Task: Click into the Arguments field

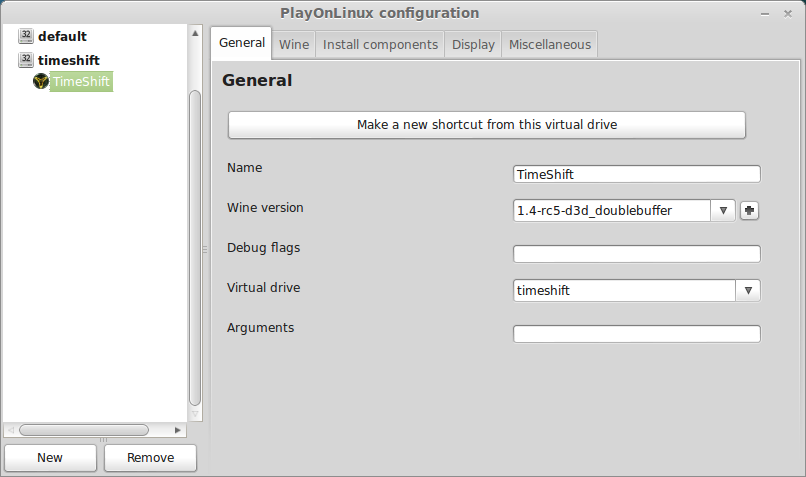Action: (636, 334)
